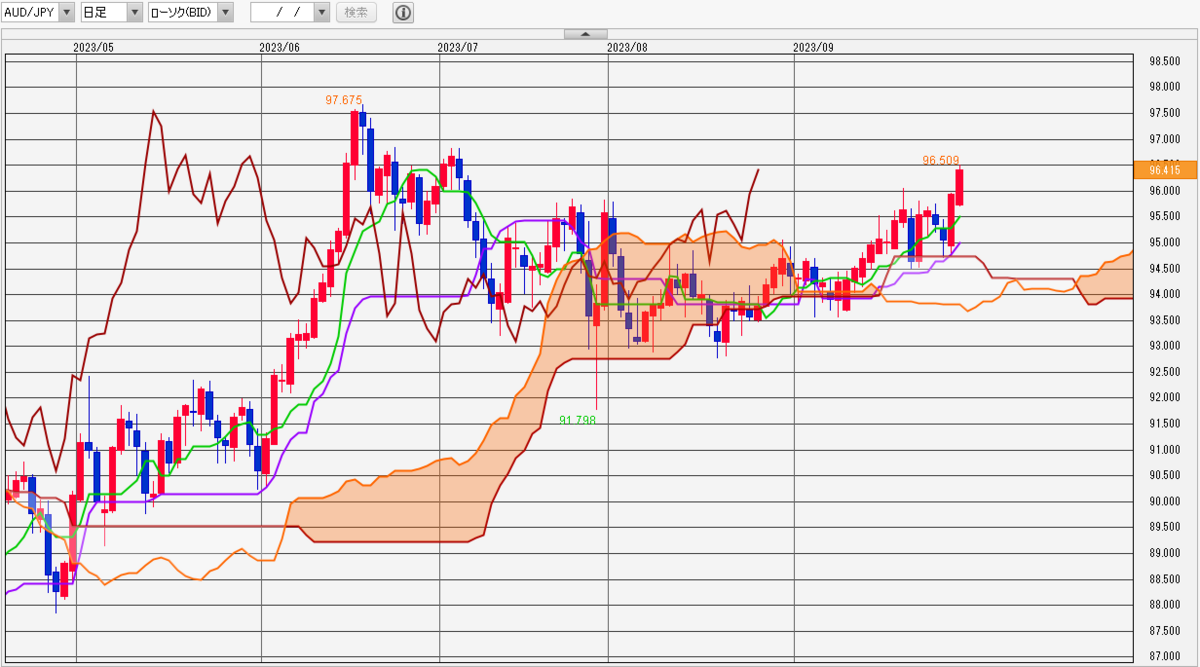Image resolution: width=1200 pixels, height=667 pixels.
Task: Click the 2023/06 date axis label
Action: point(279,47)
